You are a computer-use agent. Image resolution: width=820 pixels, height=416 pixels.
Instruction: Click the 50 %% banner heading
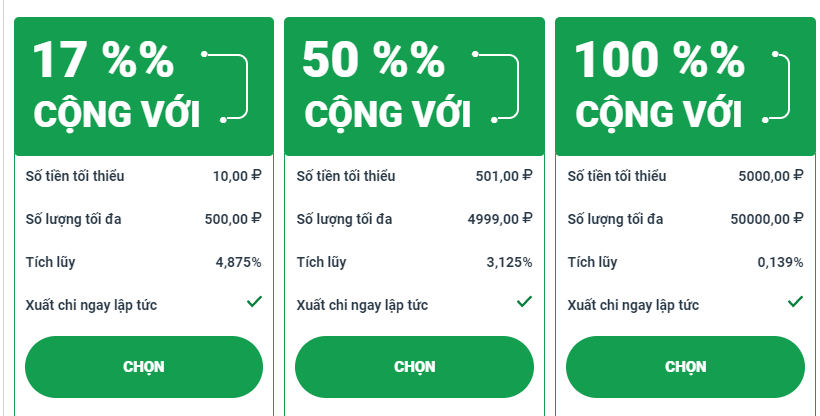point(373,61)
